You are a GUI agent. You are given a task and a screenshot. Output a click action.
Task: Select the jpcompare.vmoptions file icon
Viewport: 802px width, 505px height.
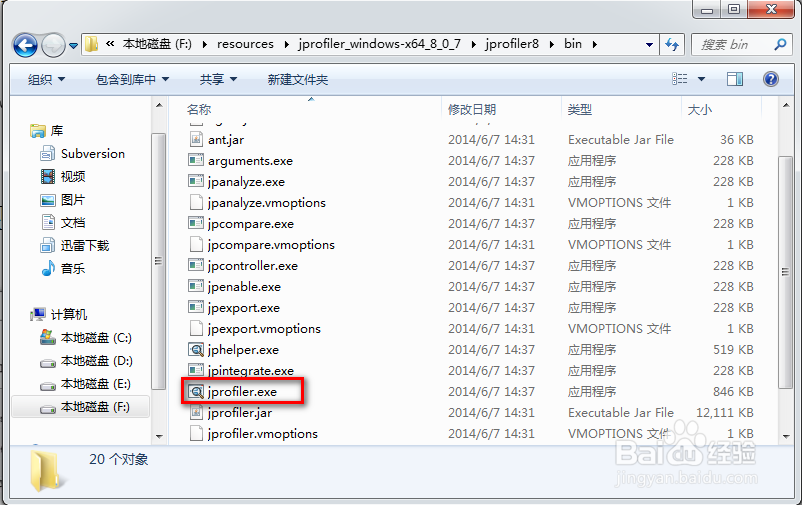click(196, 244)
